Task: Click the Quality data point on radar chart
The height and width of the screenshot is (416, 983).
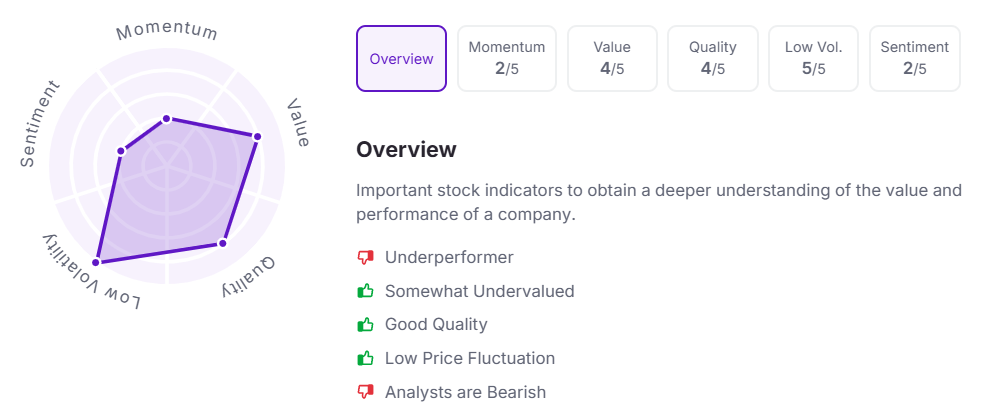Action: pos(223,243)
